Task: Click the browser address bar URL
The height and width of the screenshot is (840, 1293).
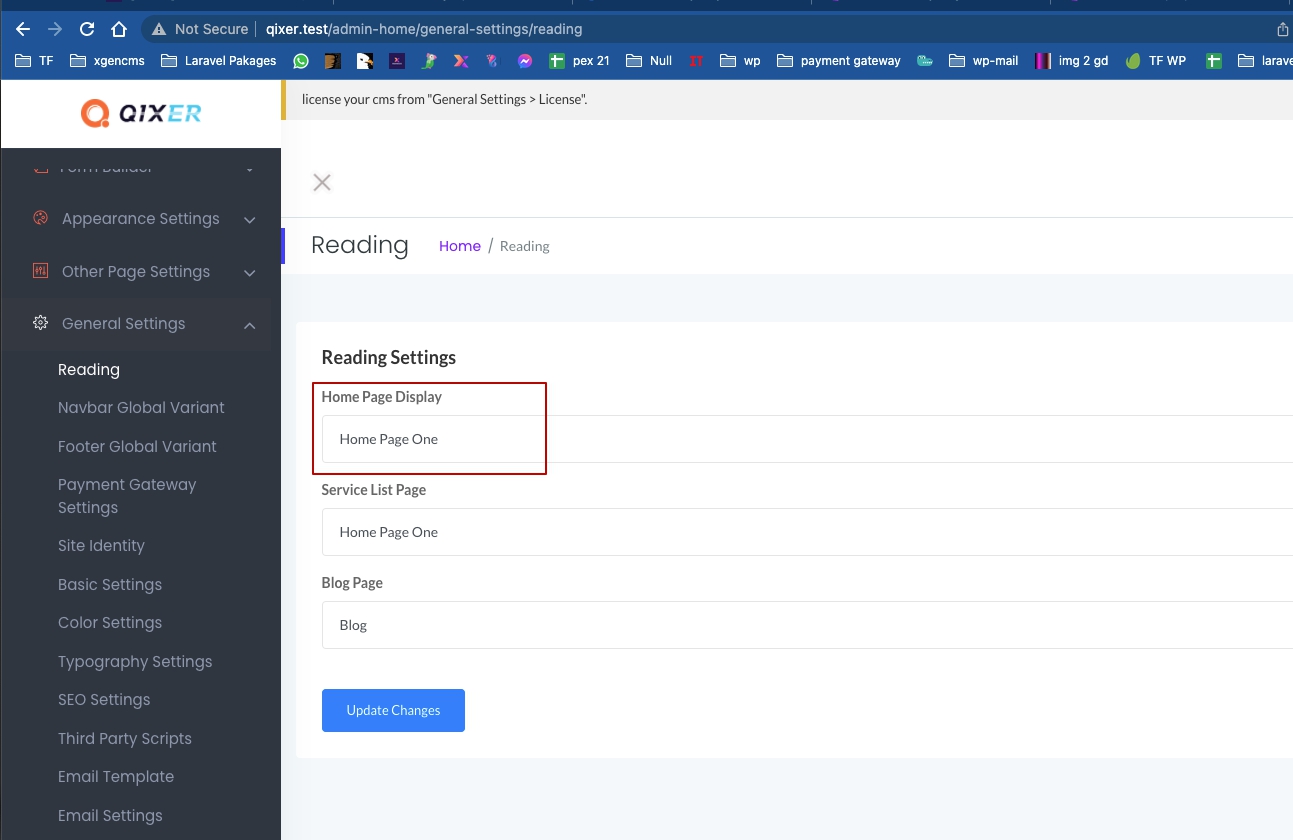Action: (x=424, y=29)
